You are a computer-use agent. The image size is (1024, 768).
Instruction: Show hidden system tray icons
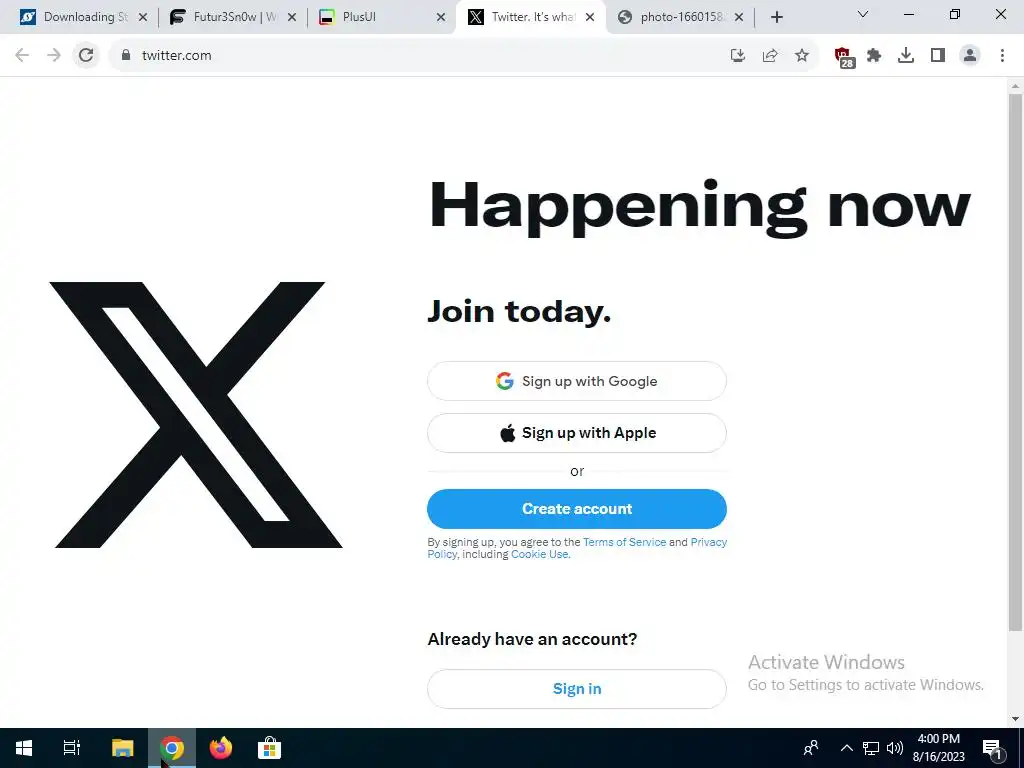click(x=846, y=748)
